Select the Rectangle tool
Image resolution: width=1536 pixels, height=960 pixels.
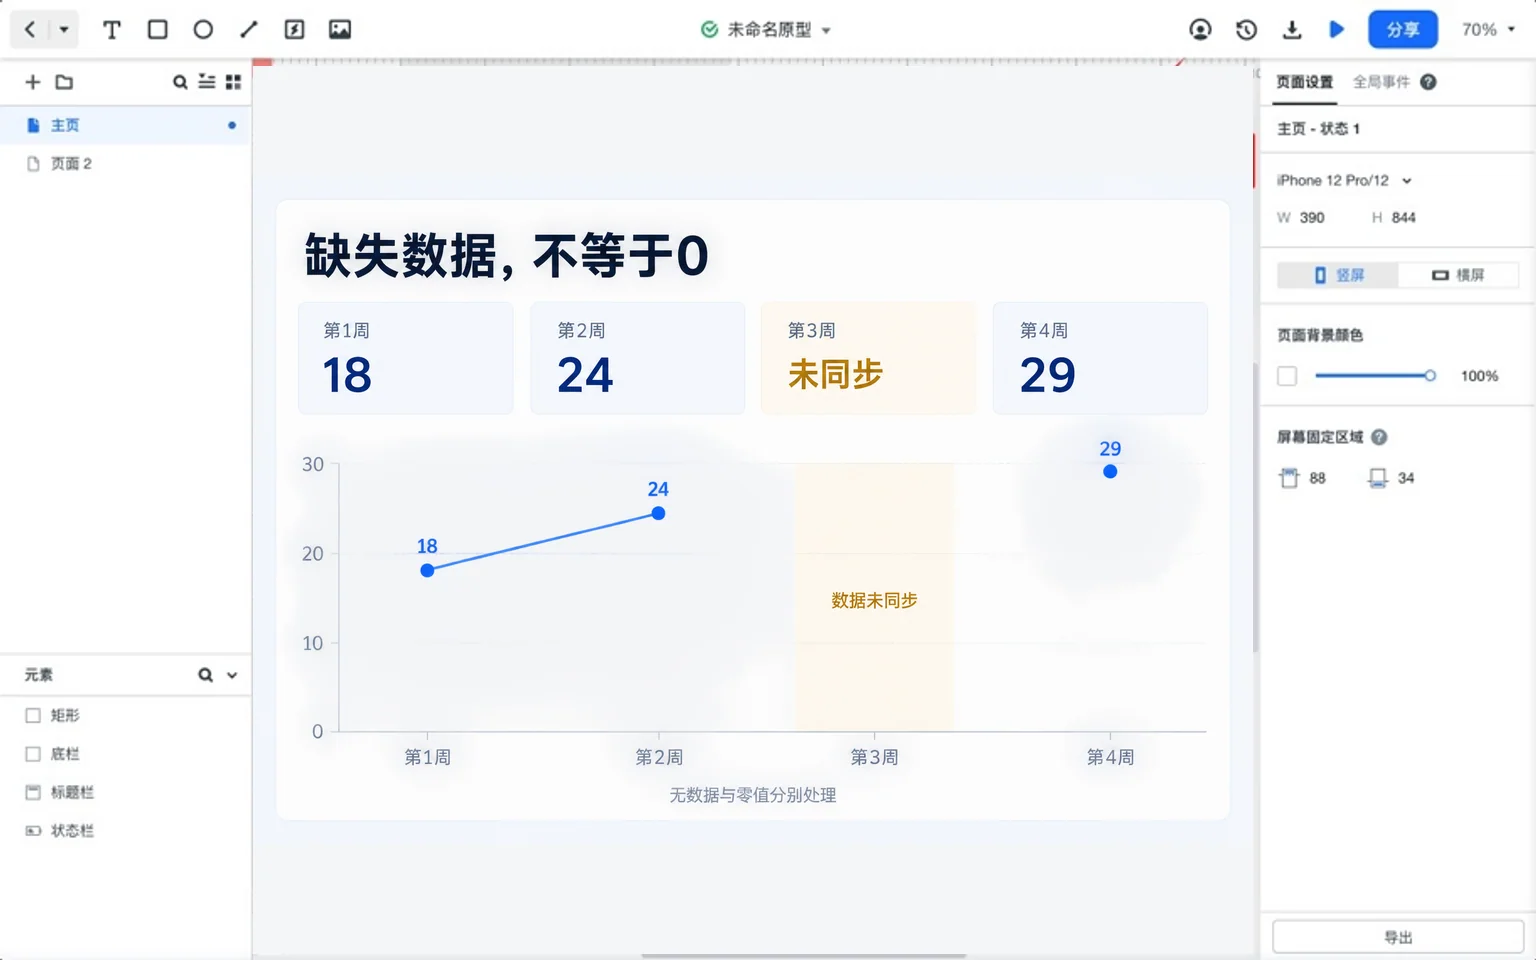coord(158,30)
